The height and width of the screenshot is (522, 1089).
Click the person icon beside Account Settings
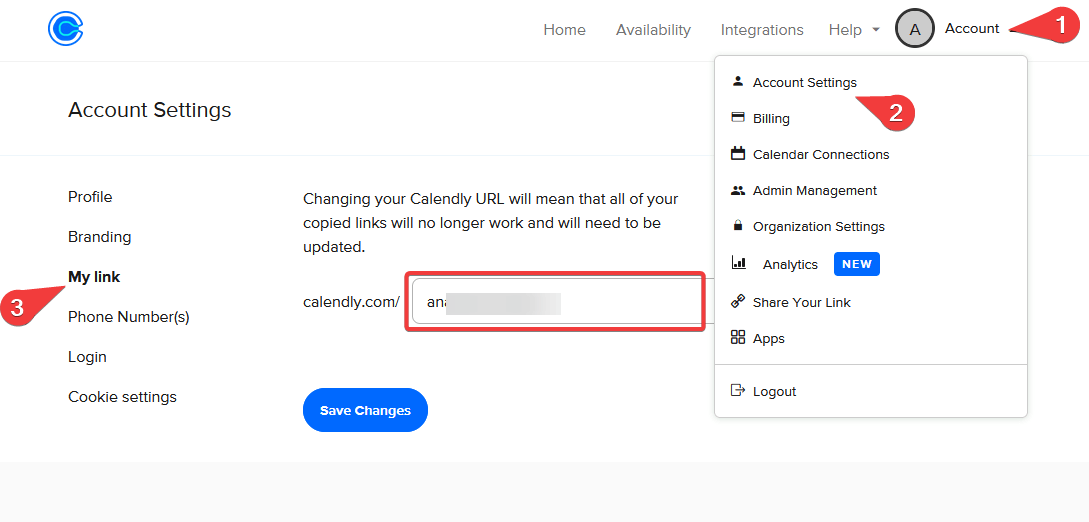coord(738,81)
